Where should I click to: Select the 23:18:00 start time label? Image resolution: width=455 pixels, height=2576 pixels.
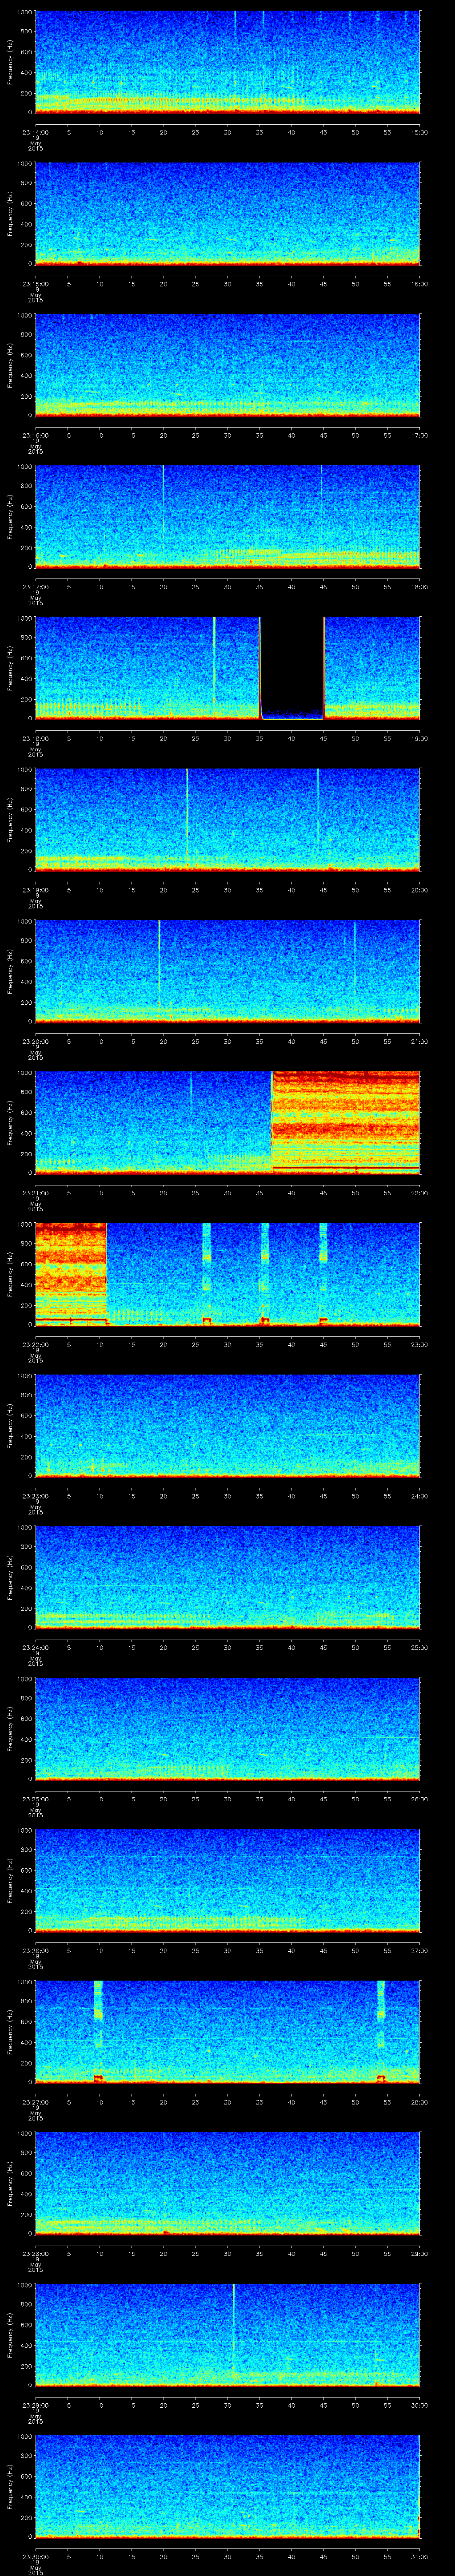(x=35, y=738)
